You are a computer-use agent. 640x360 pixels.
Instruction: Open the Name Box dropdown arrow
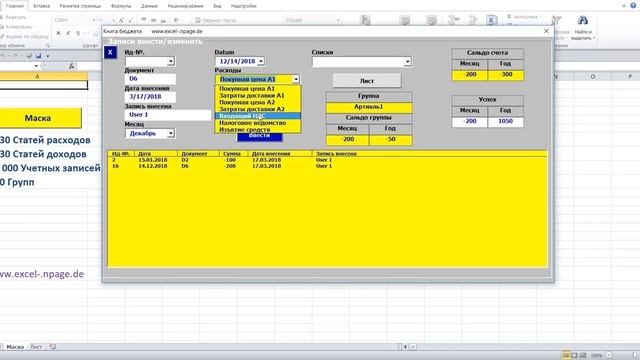(36, 66)
